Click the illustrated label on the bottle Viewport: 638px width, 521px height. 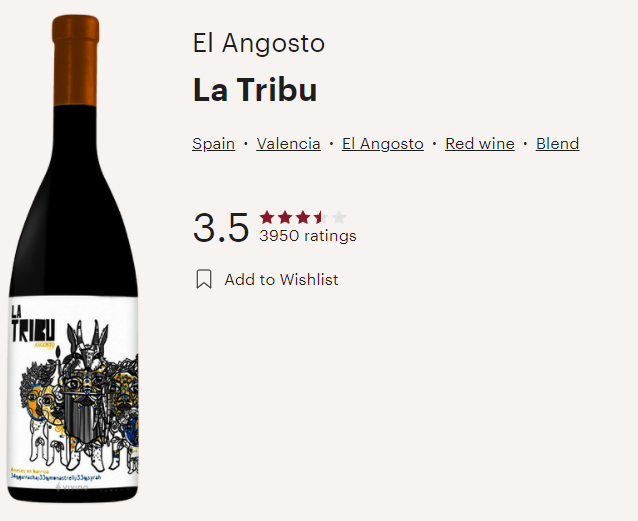coord(73,393)
